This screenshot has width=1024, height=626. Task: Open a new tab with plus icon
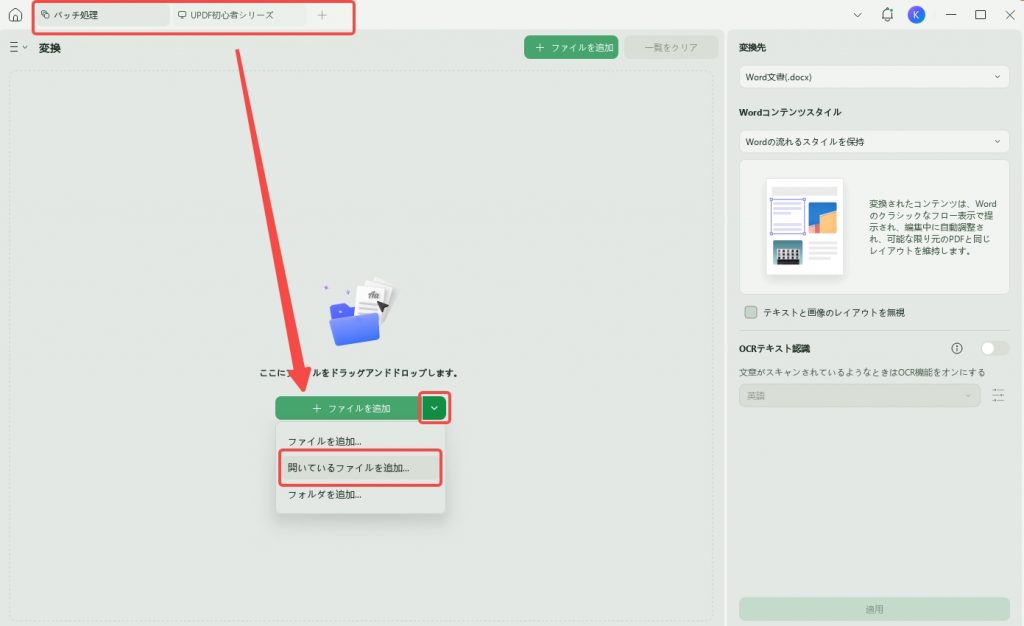322,15
